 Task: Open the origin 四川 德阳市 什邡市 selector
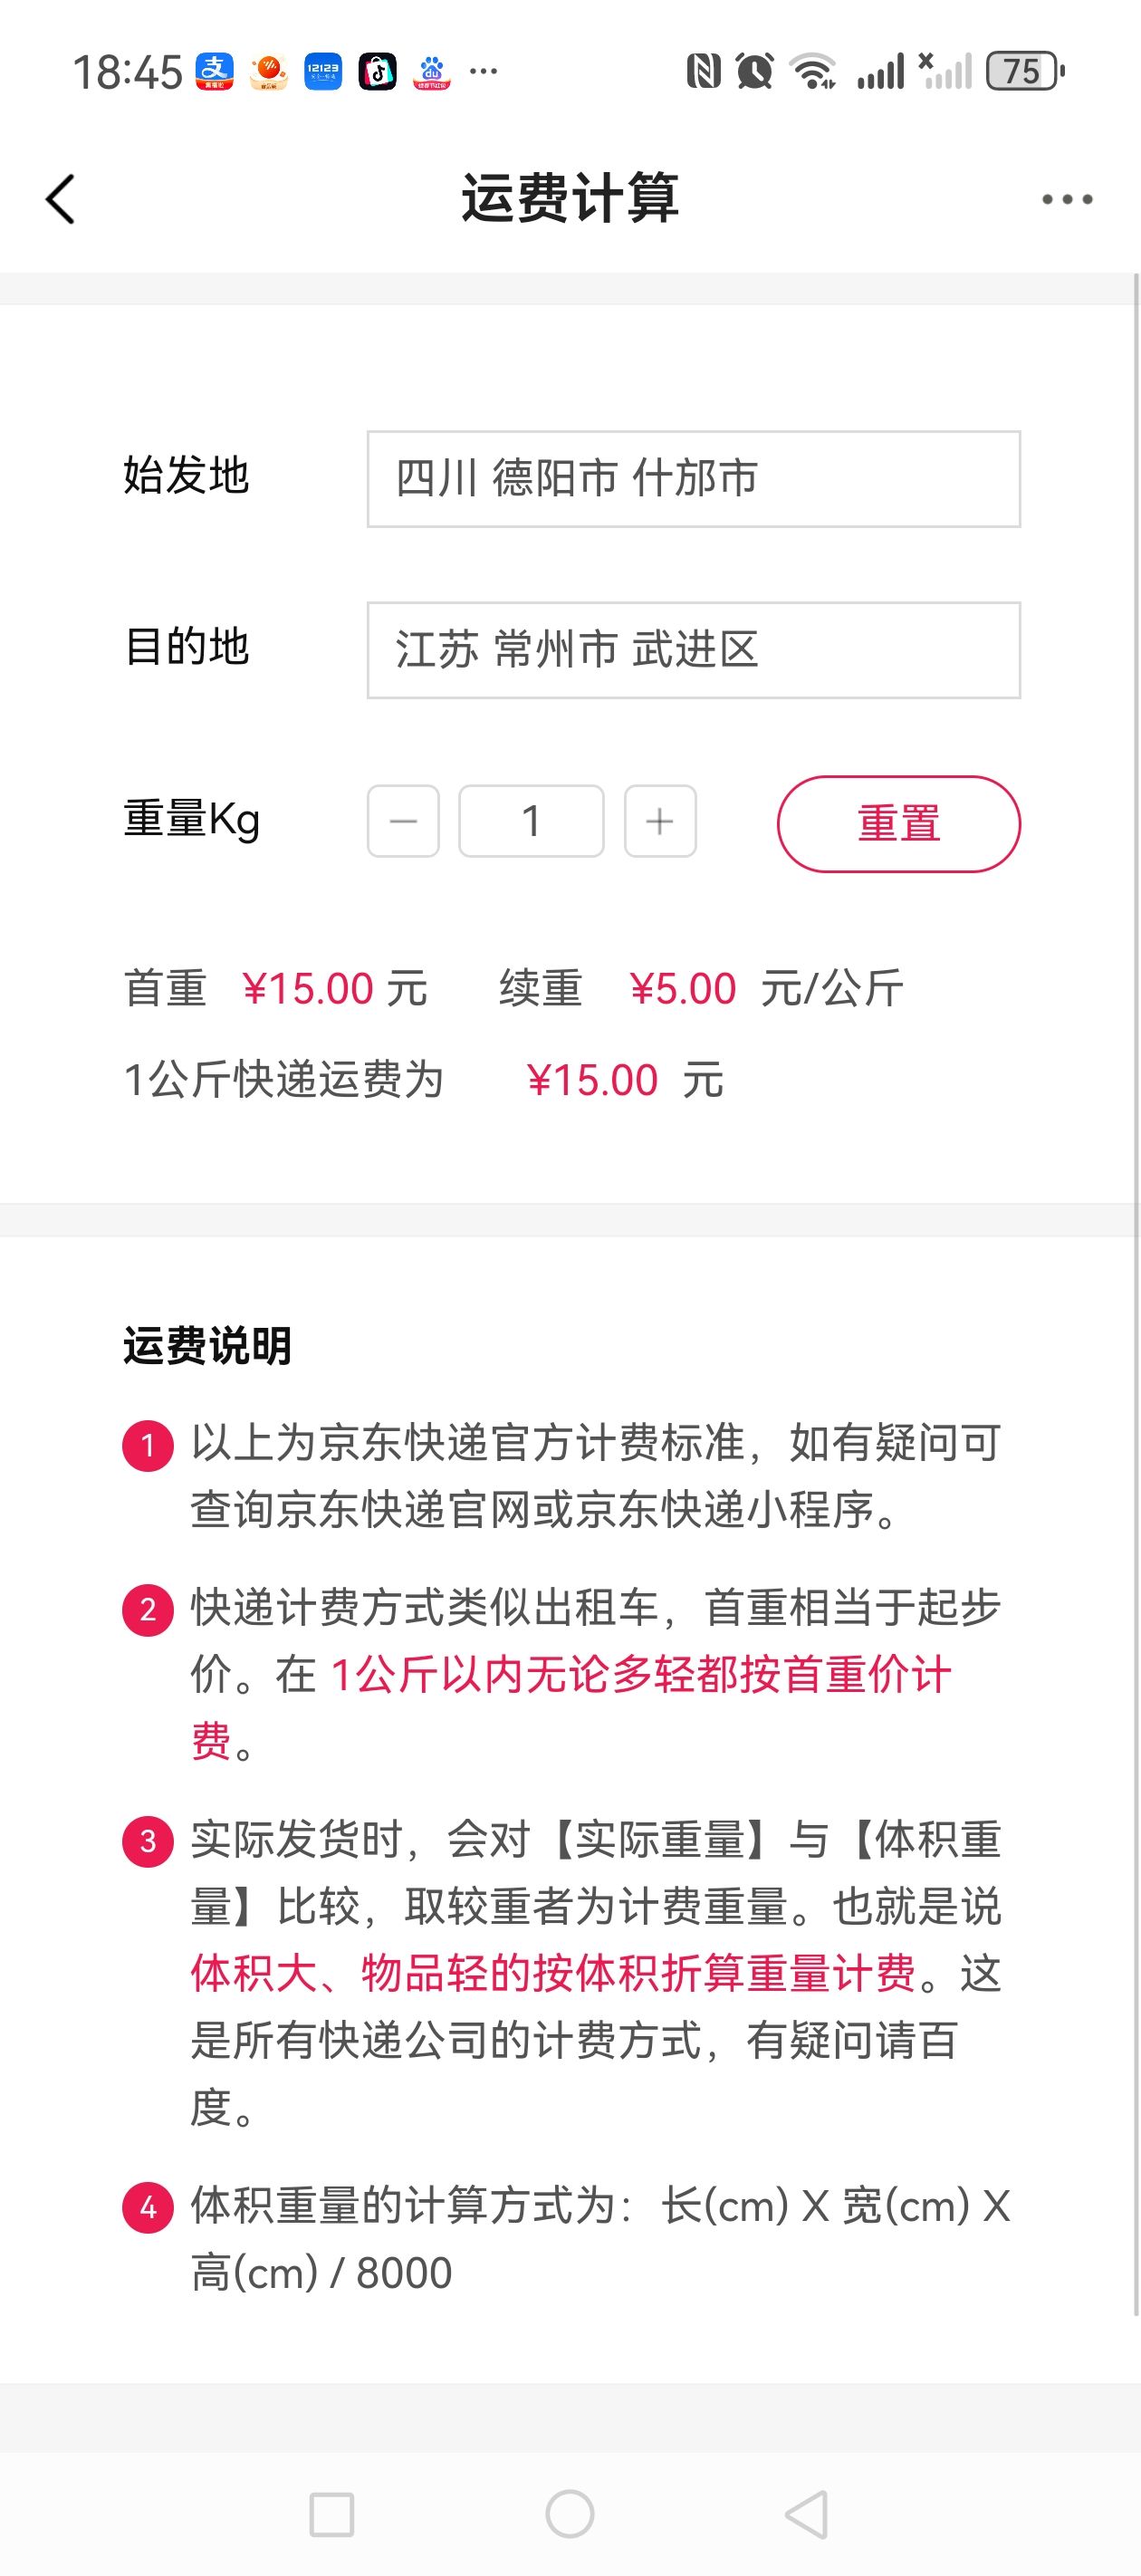693,479
